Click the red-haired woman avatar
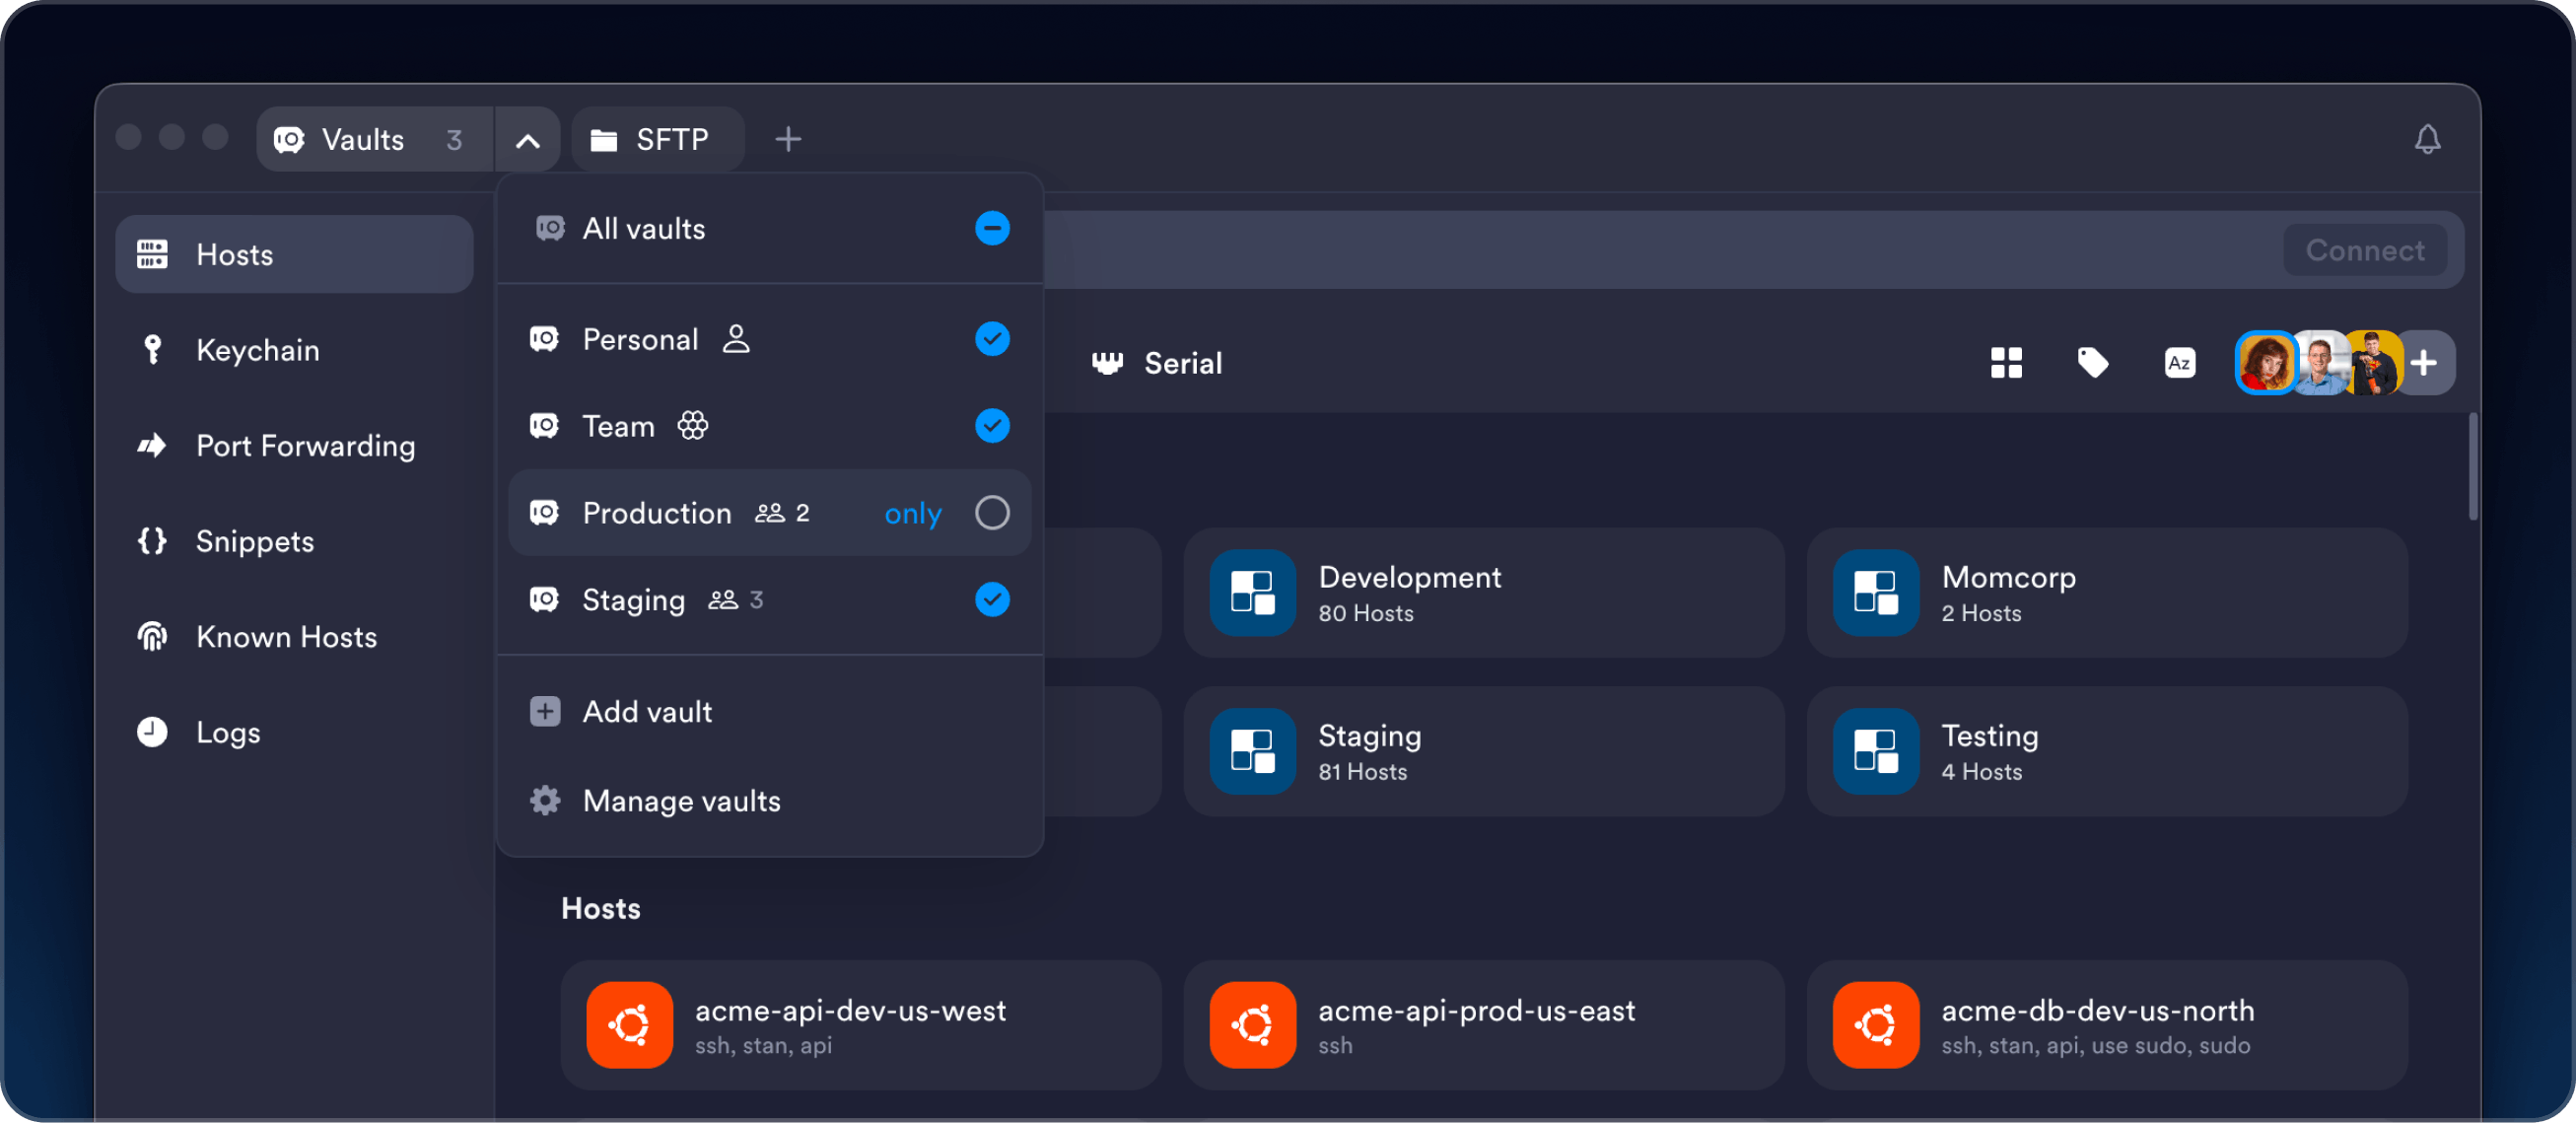The width and height of the screenshot is (2576, 1123). click(x=2266, y=363)
